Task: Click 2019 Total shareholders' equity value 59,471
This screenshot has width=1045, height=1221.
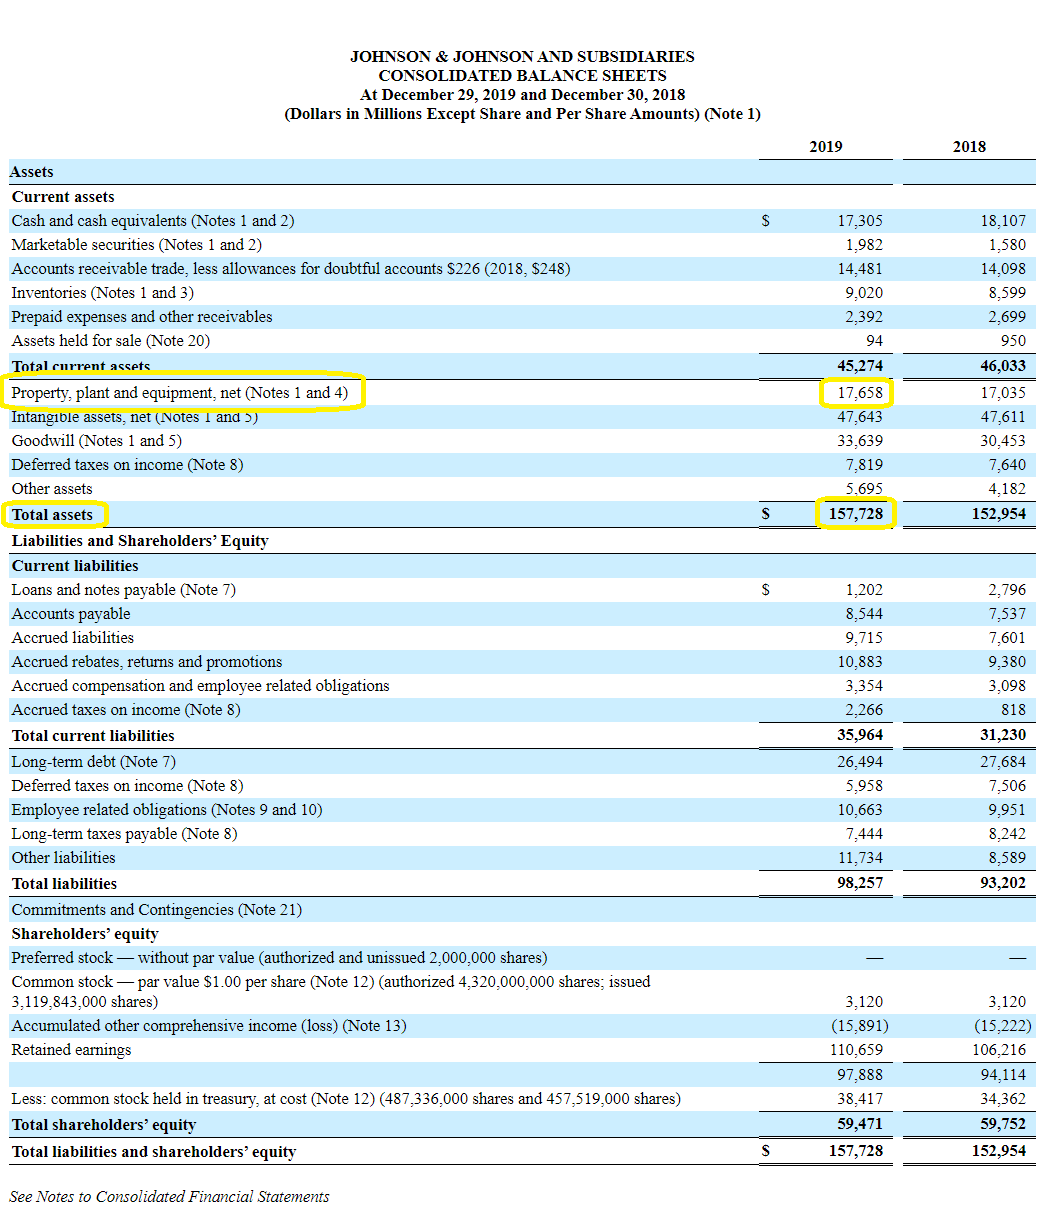Action: click(859, 1124)
